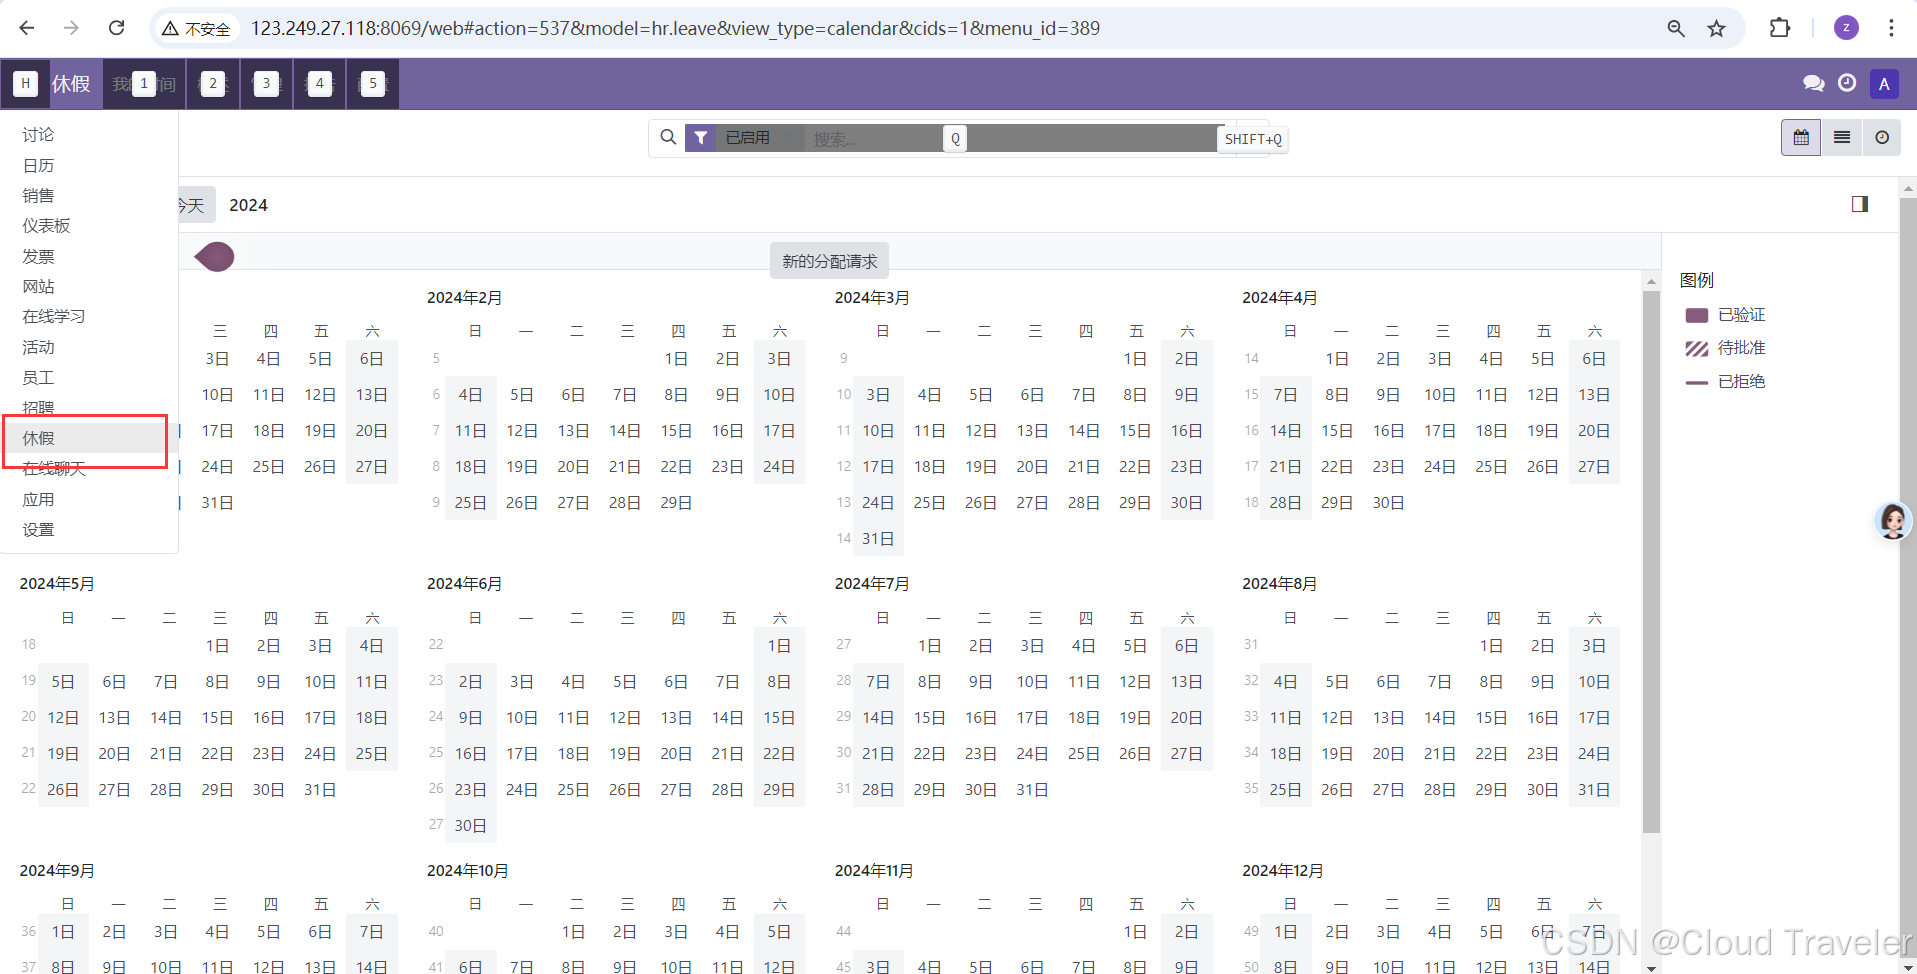The width and height of the screenshot is (1917, 974).
Task: Open the user account avatar A
Action: (x=1884, y=84)
